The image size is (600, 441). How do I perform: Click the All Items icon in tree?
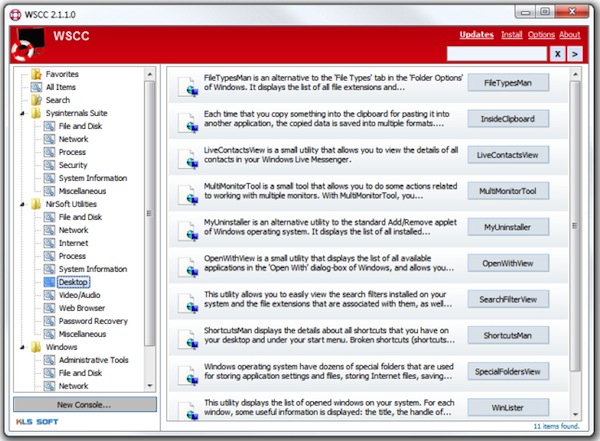[36, 87]
